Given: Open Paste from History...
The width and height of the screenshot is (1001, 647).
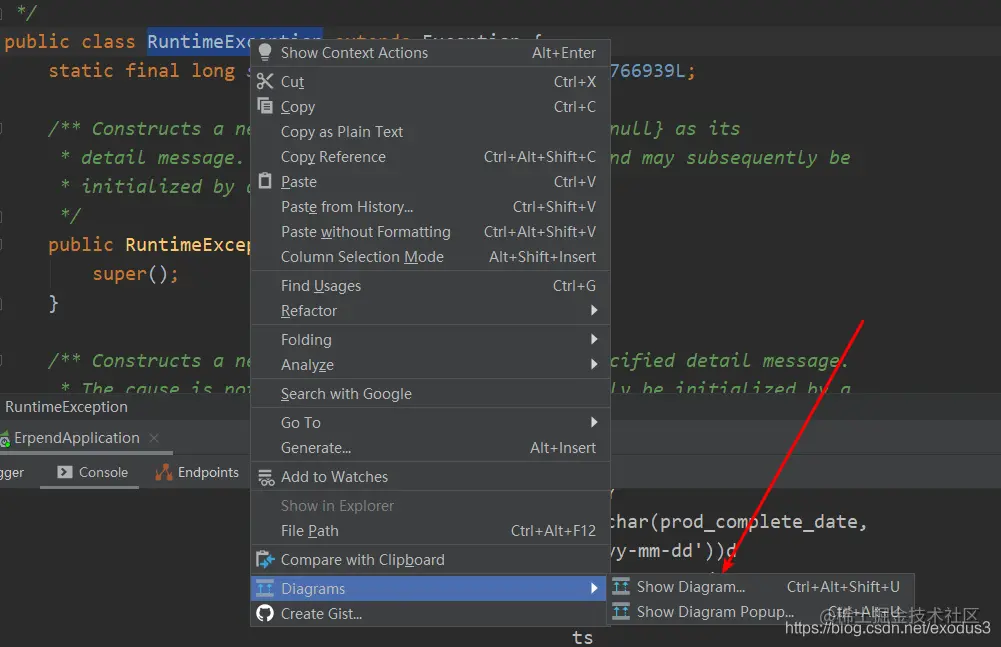Looking at the screenshot, I should point(431,206).
